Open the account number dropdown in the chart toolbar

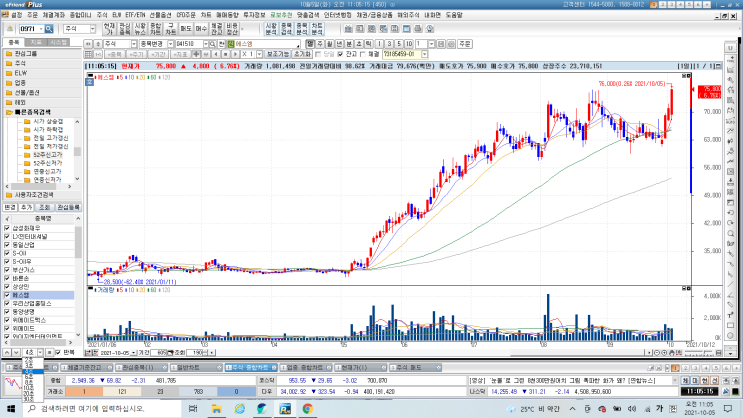(x=425, y=55)
